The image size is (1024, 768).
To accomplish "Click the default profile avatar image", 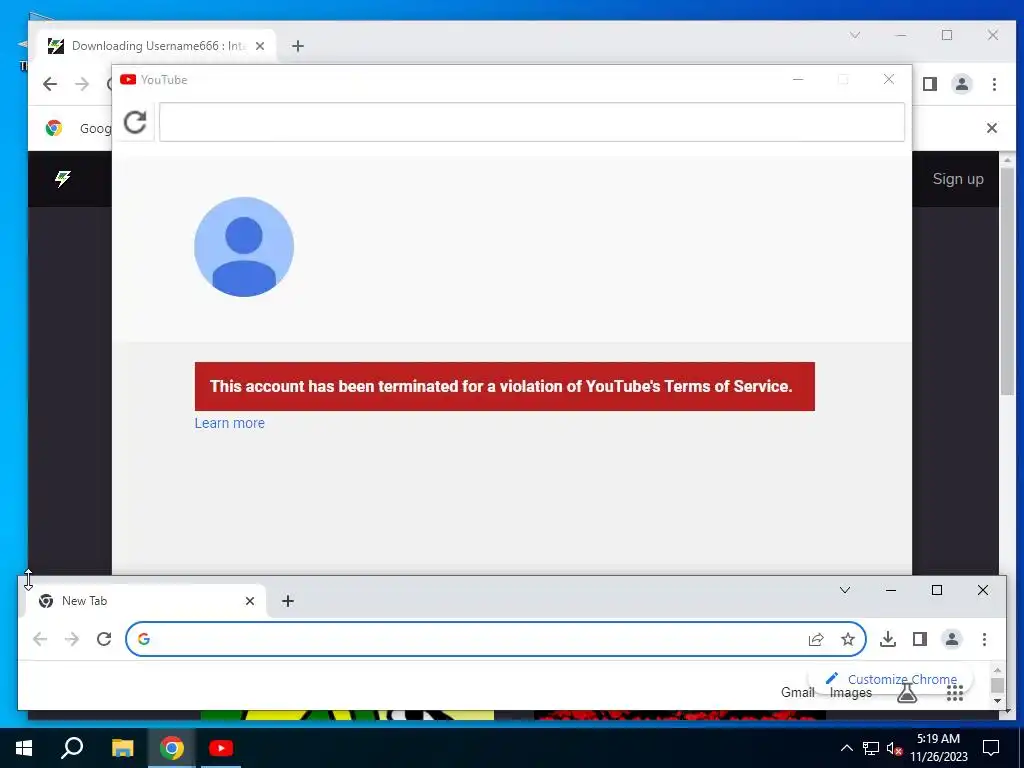I will [x=244, y=247].
